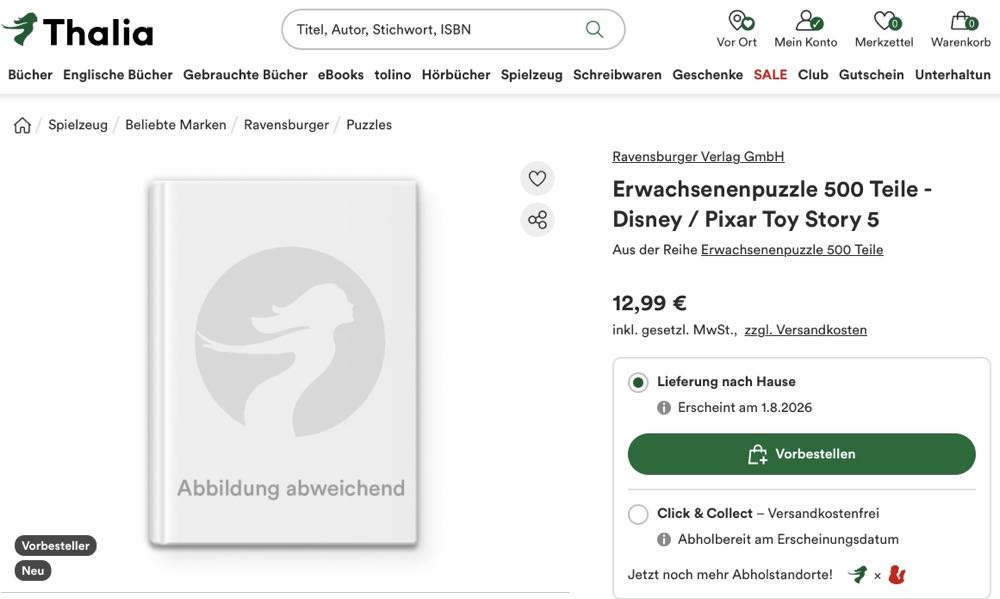This screenshot has height=599, width=1000.
Task: Go to home via breadcrumb house icon
Action: [22, 125]
